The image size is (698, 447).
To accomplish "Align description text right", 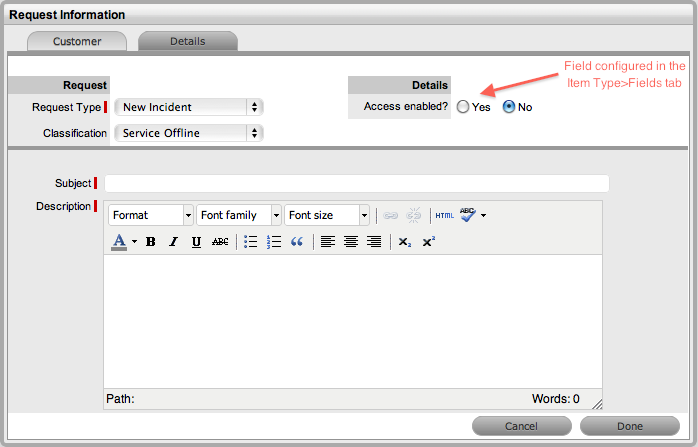I will (x=374, y=242).
